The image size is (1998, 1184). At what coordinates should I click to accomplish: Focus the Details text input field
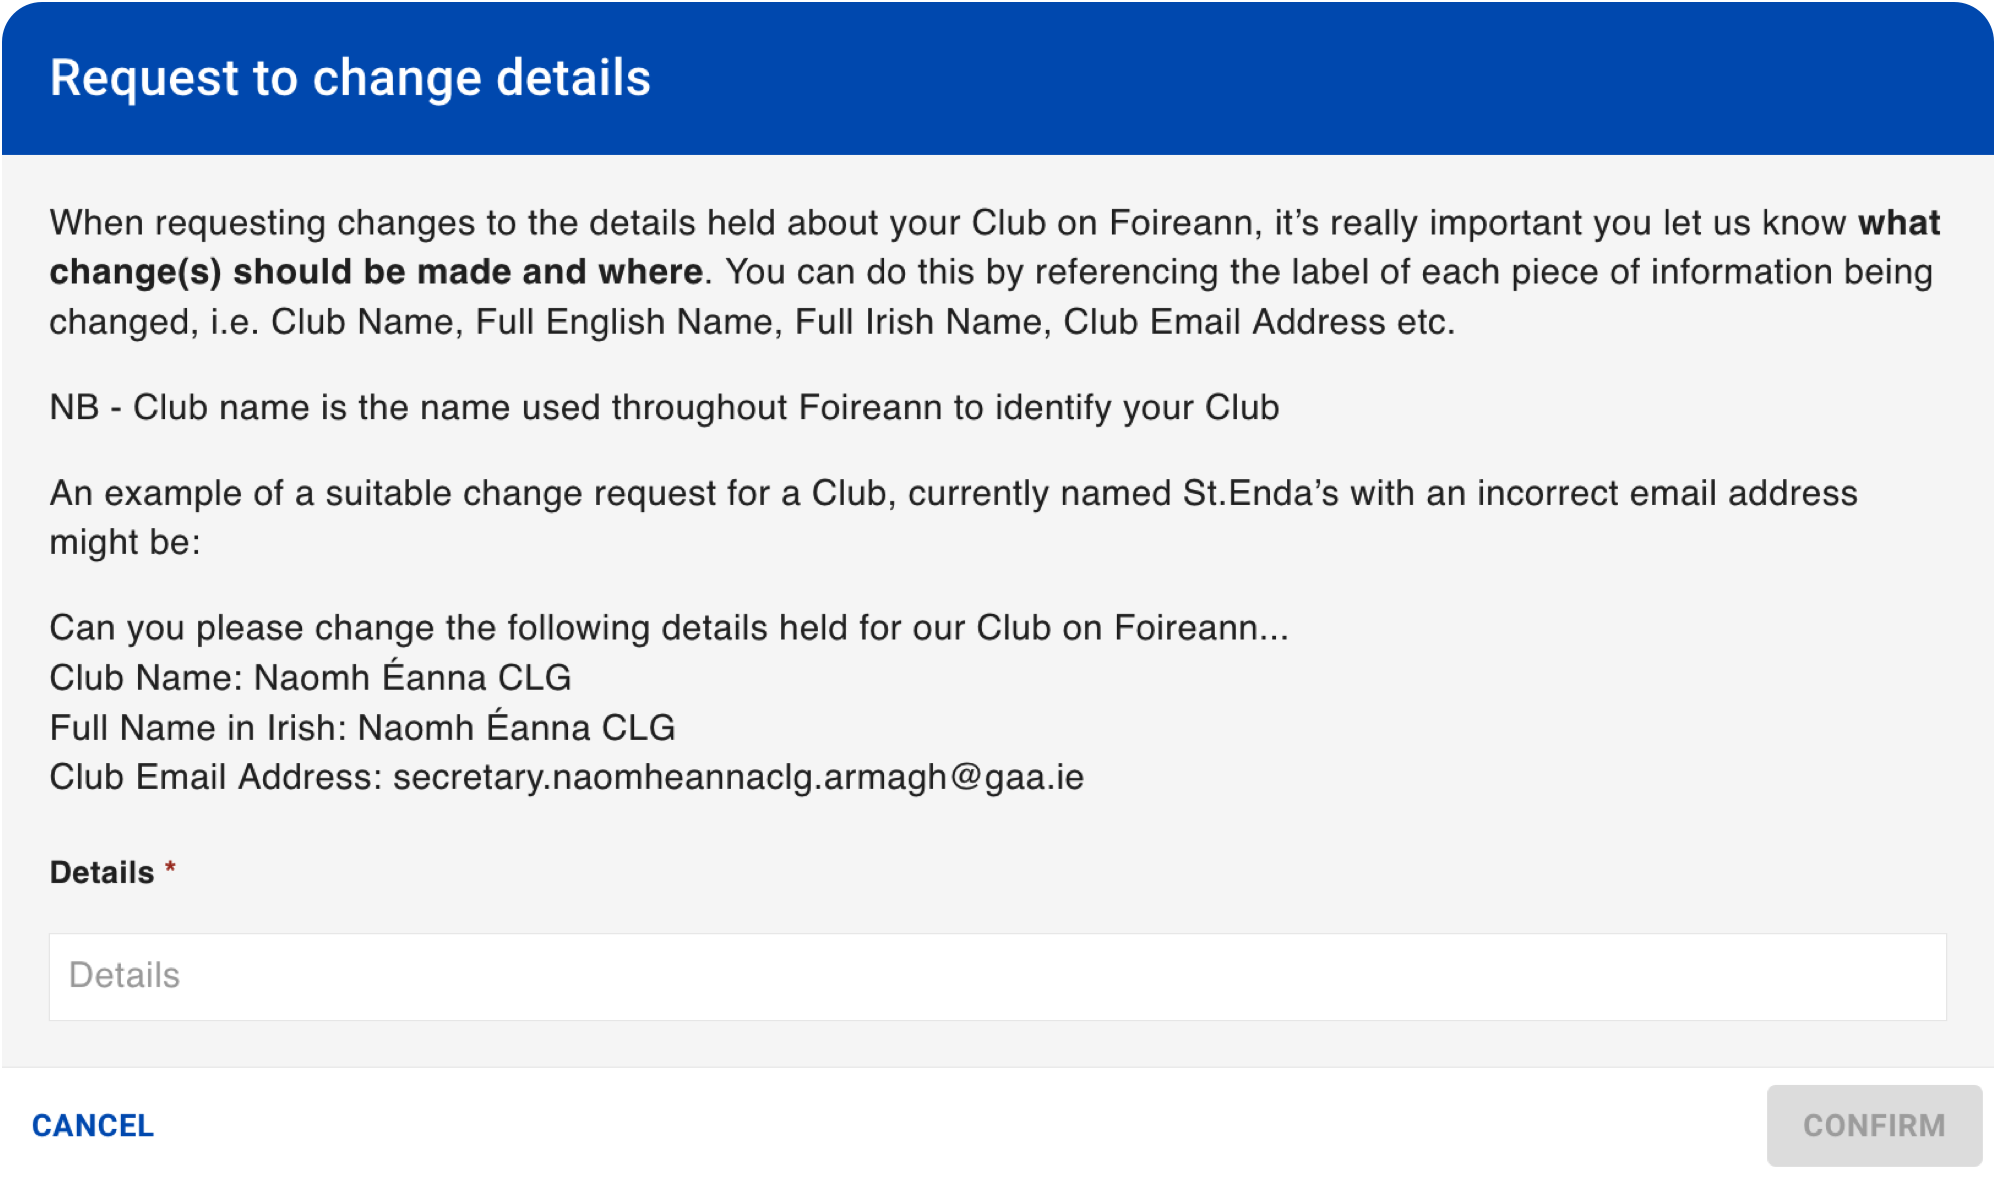(997, 977)
